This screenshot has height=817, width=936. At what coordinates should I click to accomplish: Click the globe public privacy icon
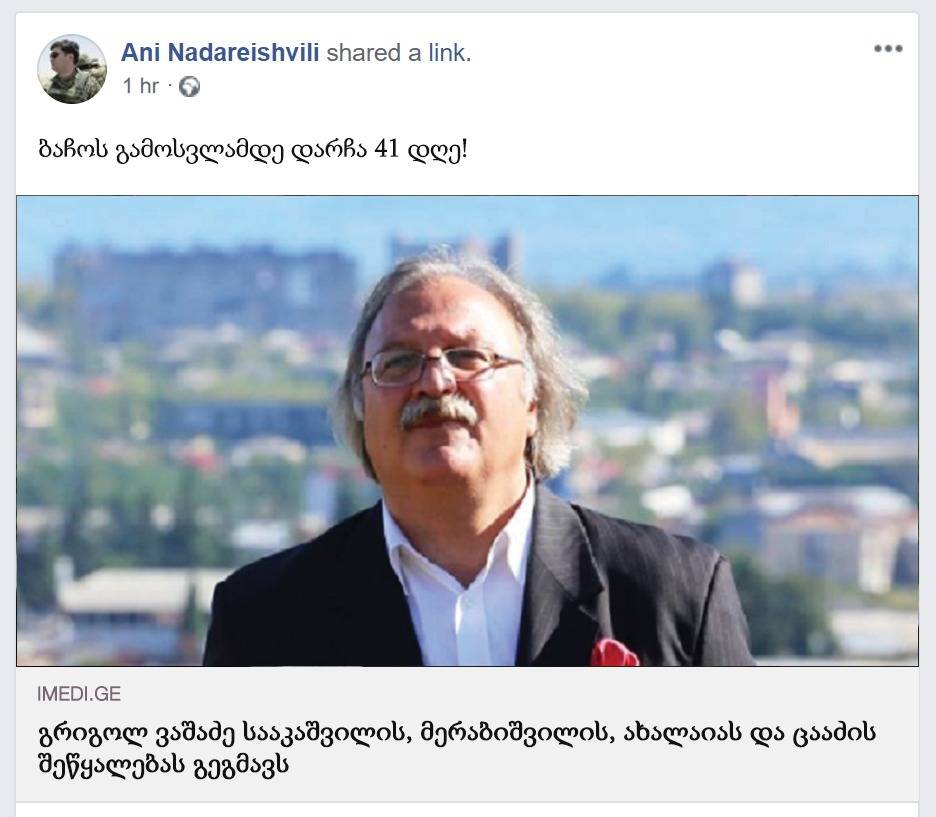(189, 87)
